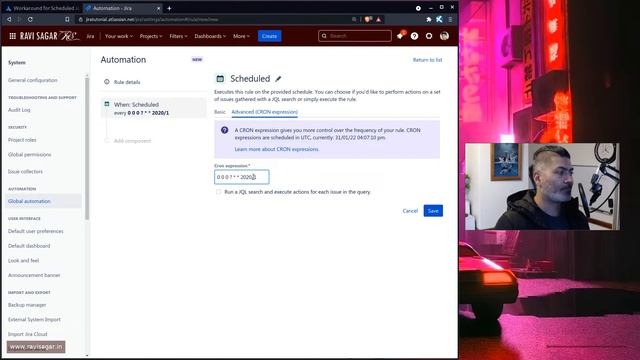
Task: Open a new browser tab with plus
Action: pyautogui.click(x=169, y=8)
